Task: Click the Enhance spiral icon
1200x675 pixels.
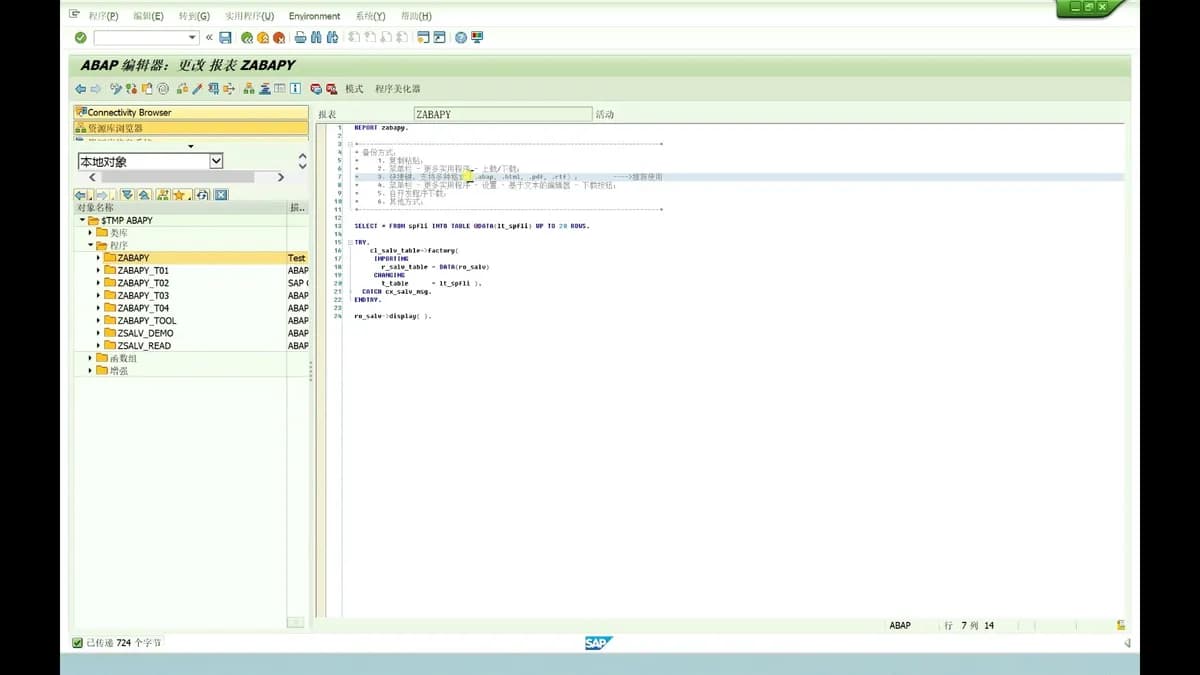Action: coord(163,89)
